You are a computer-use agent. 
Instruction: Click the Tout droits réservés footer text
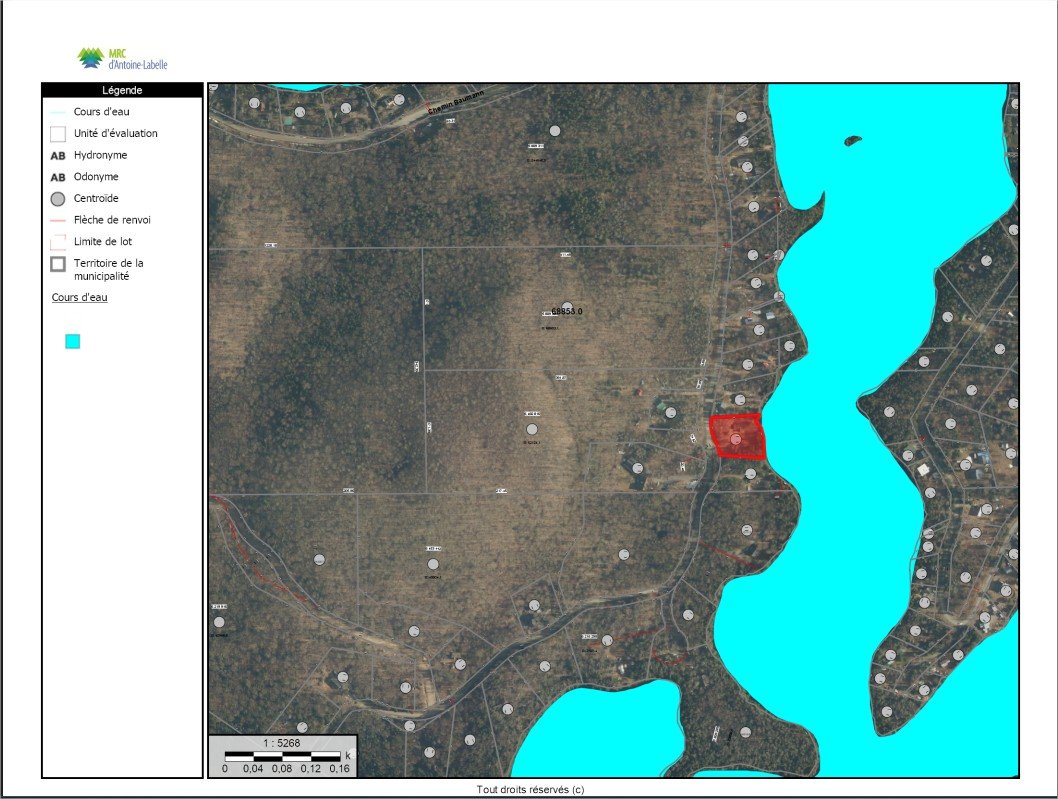(530, 789)
